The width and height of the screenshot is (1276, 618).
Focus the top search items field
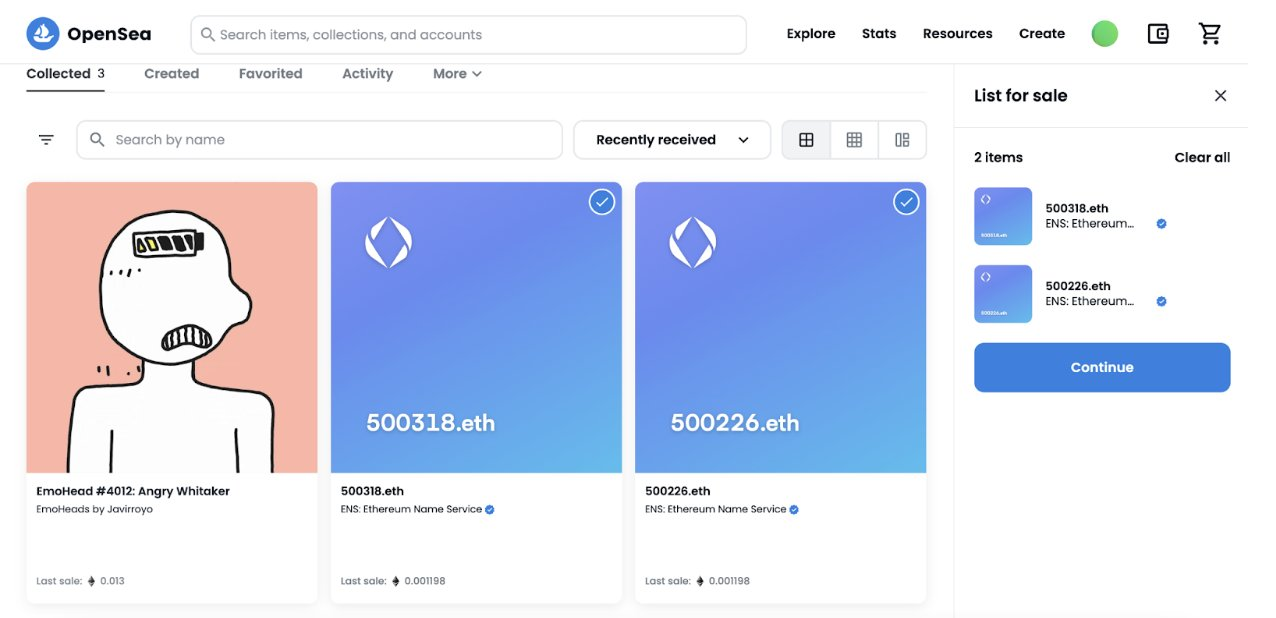tap(468, 34)
